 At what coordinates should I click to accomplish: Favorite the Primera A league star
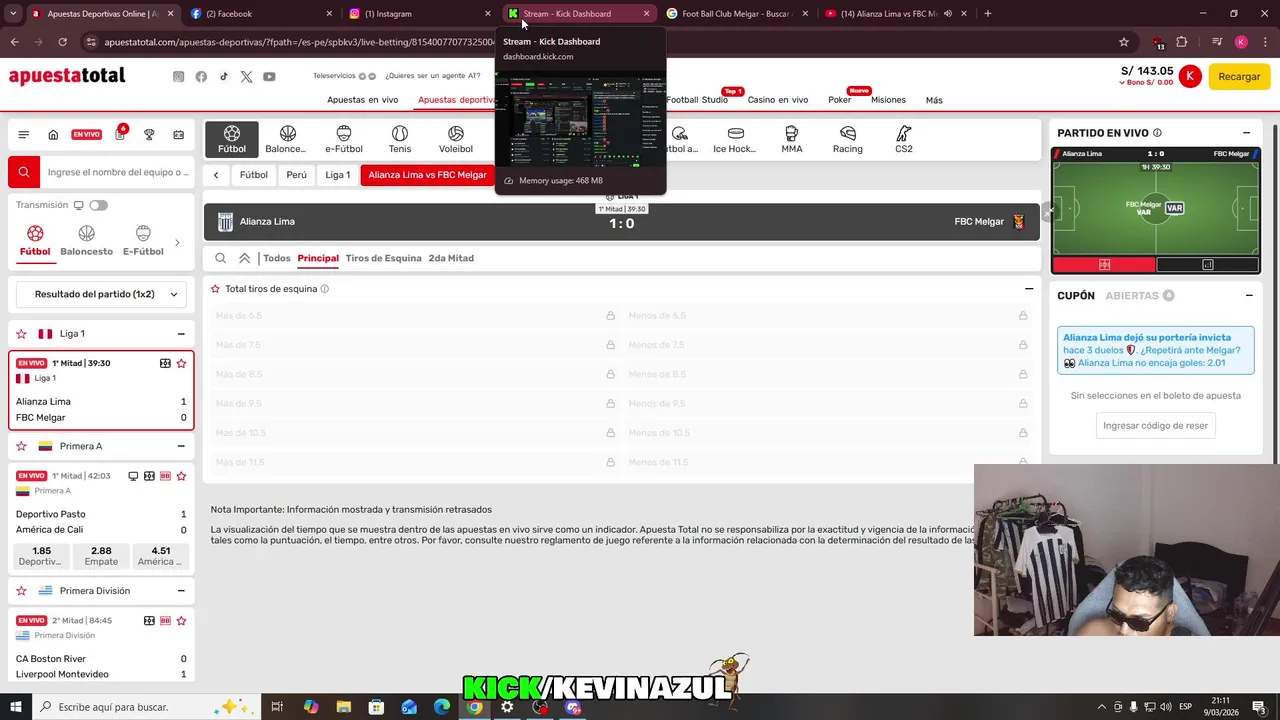coord(21,446)
